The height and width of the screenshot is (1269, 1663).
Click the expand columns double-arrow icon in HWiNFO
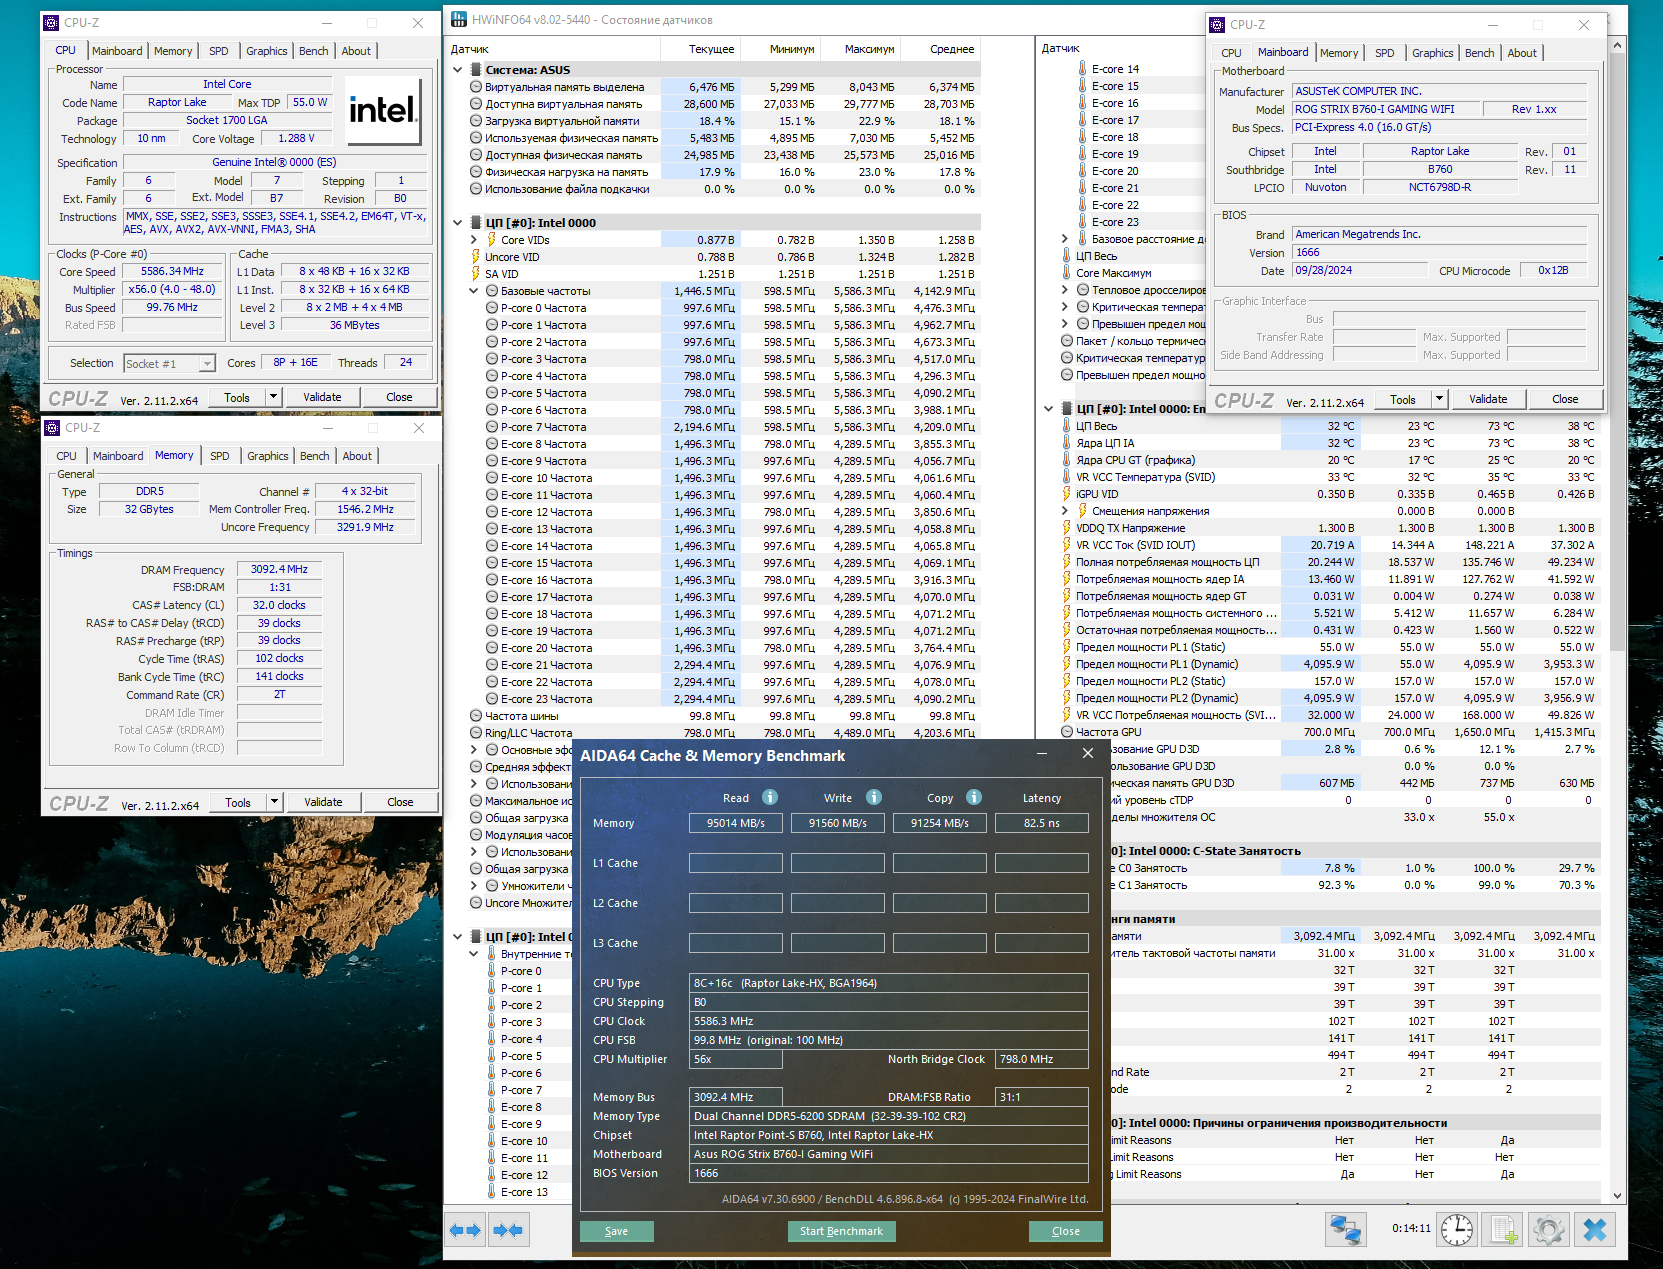(x=465, y=1230)
